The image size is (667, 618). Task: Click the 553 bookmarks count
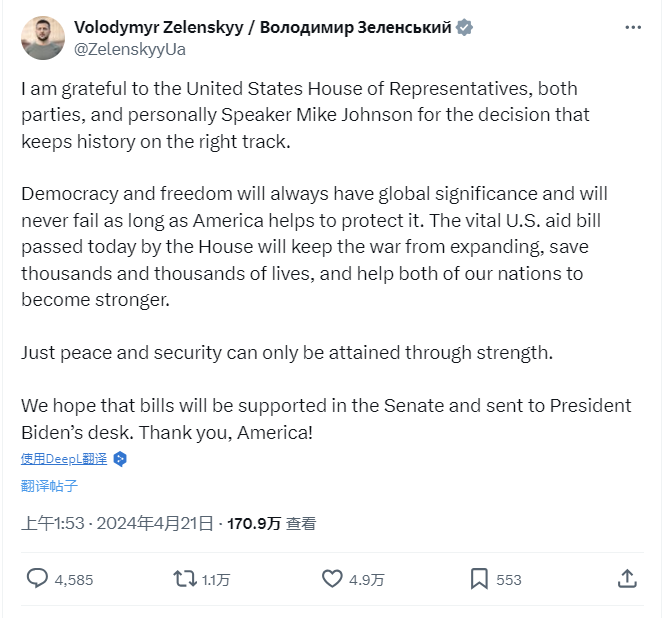509,579
